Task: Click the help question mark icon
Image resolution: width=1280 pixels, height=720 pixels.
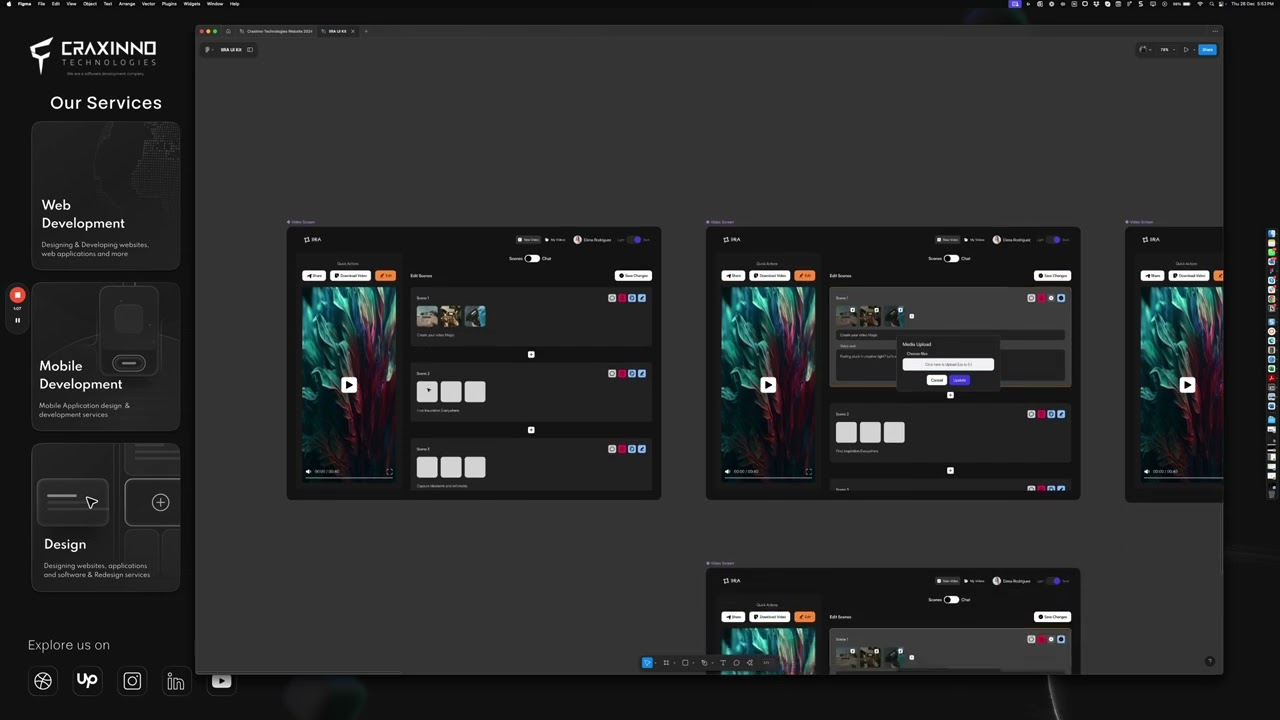Action: tap(1210, 662)
